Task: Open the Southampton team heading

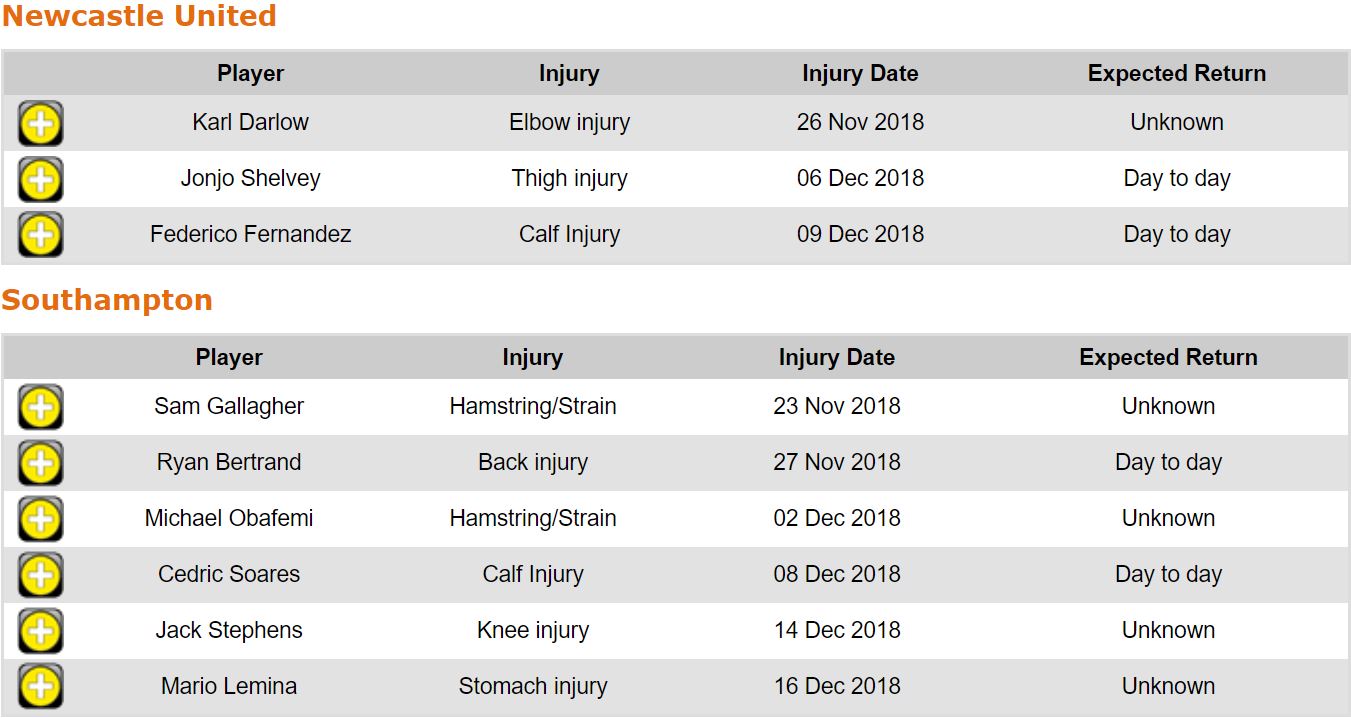Action: pos(107,301)
